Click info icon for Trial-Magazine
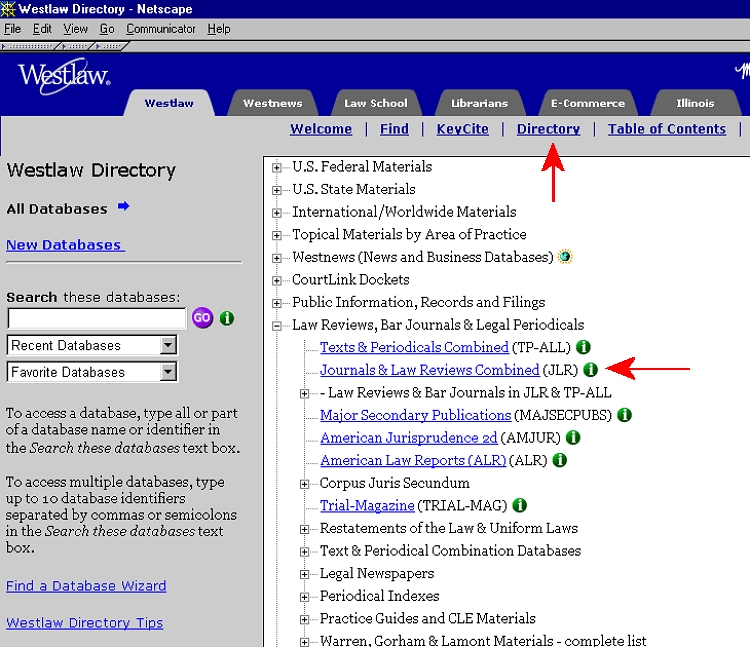This screenshot has width=750, height=647. pos(519,505)
